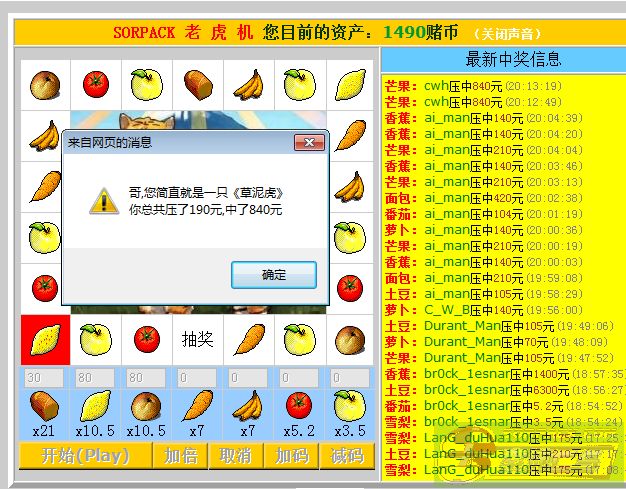The image size is (626, 489).
Task: Click the 抽奖 cell on the board
Action: click(197, 340)
